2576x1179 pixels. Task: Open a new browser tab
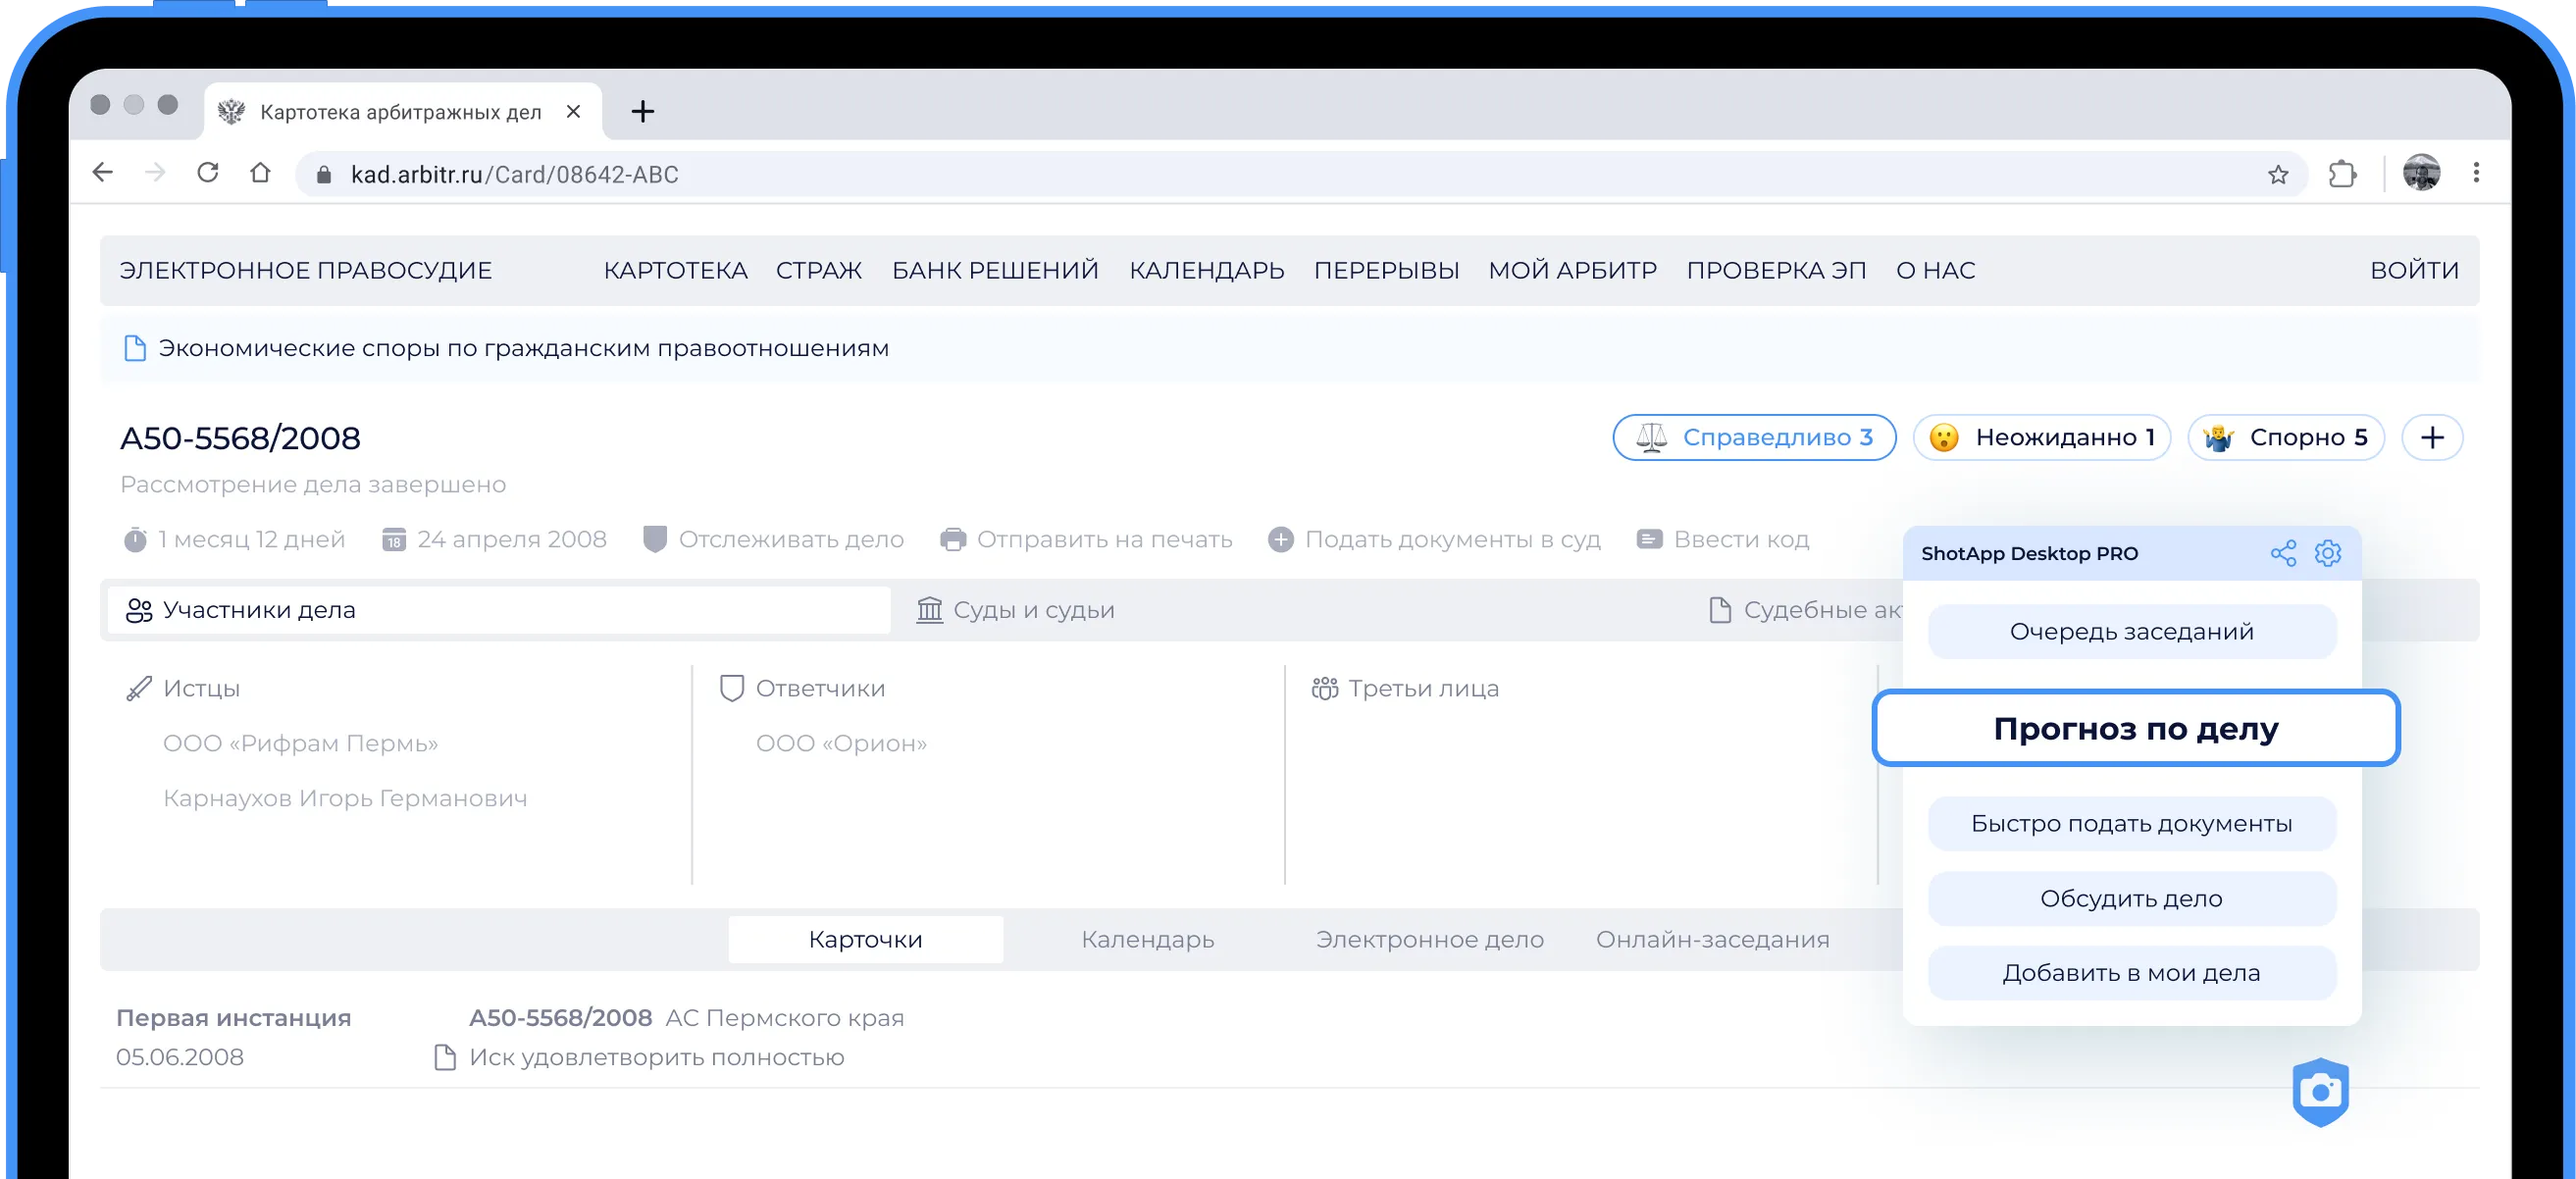(643, 111)
